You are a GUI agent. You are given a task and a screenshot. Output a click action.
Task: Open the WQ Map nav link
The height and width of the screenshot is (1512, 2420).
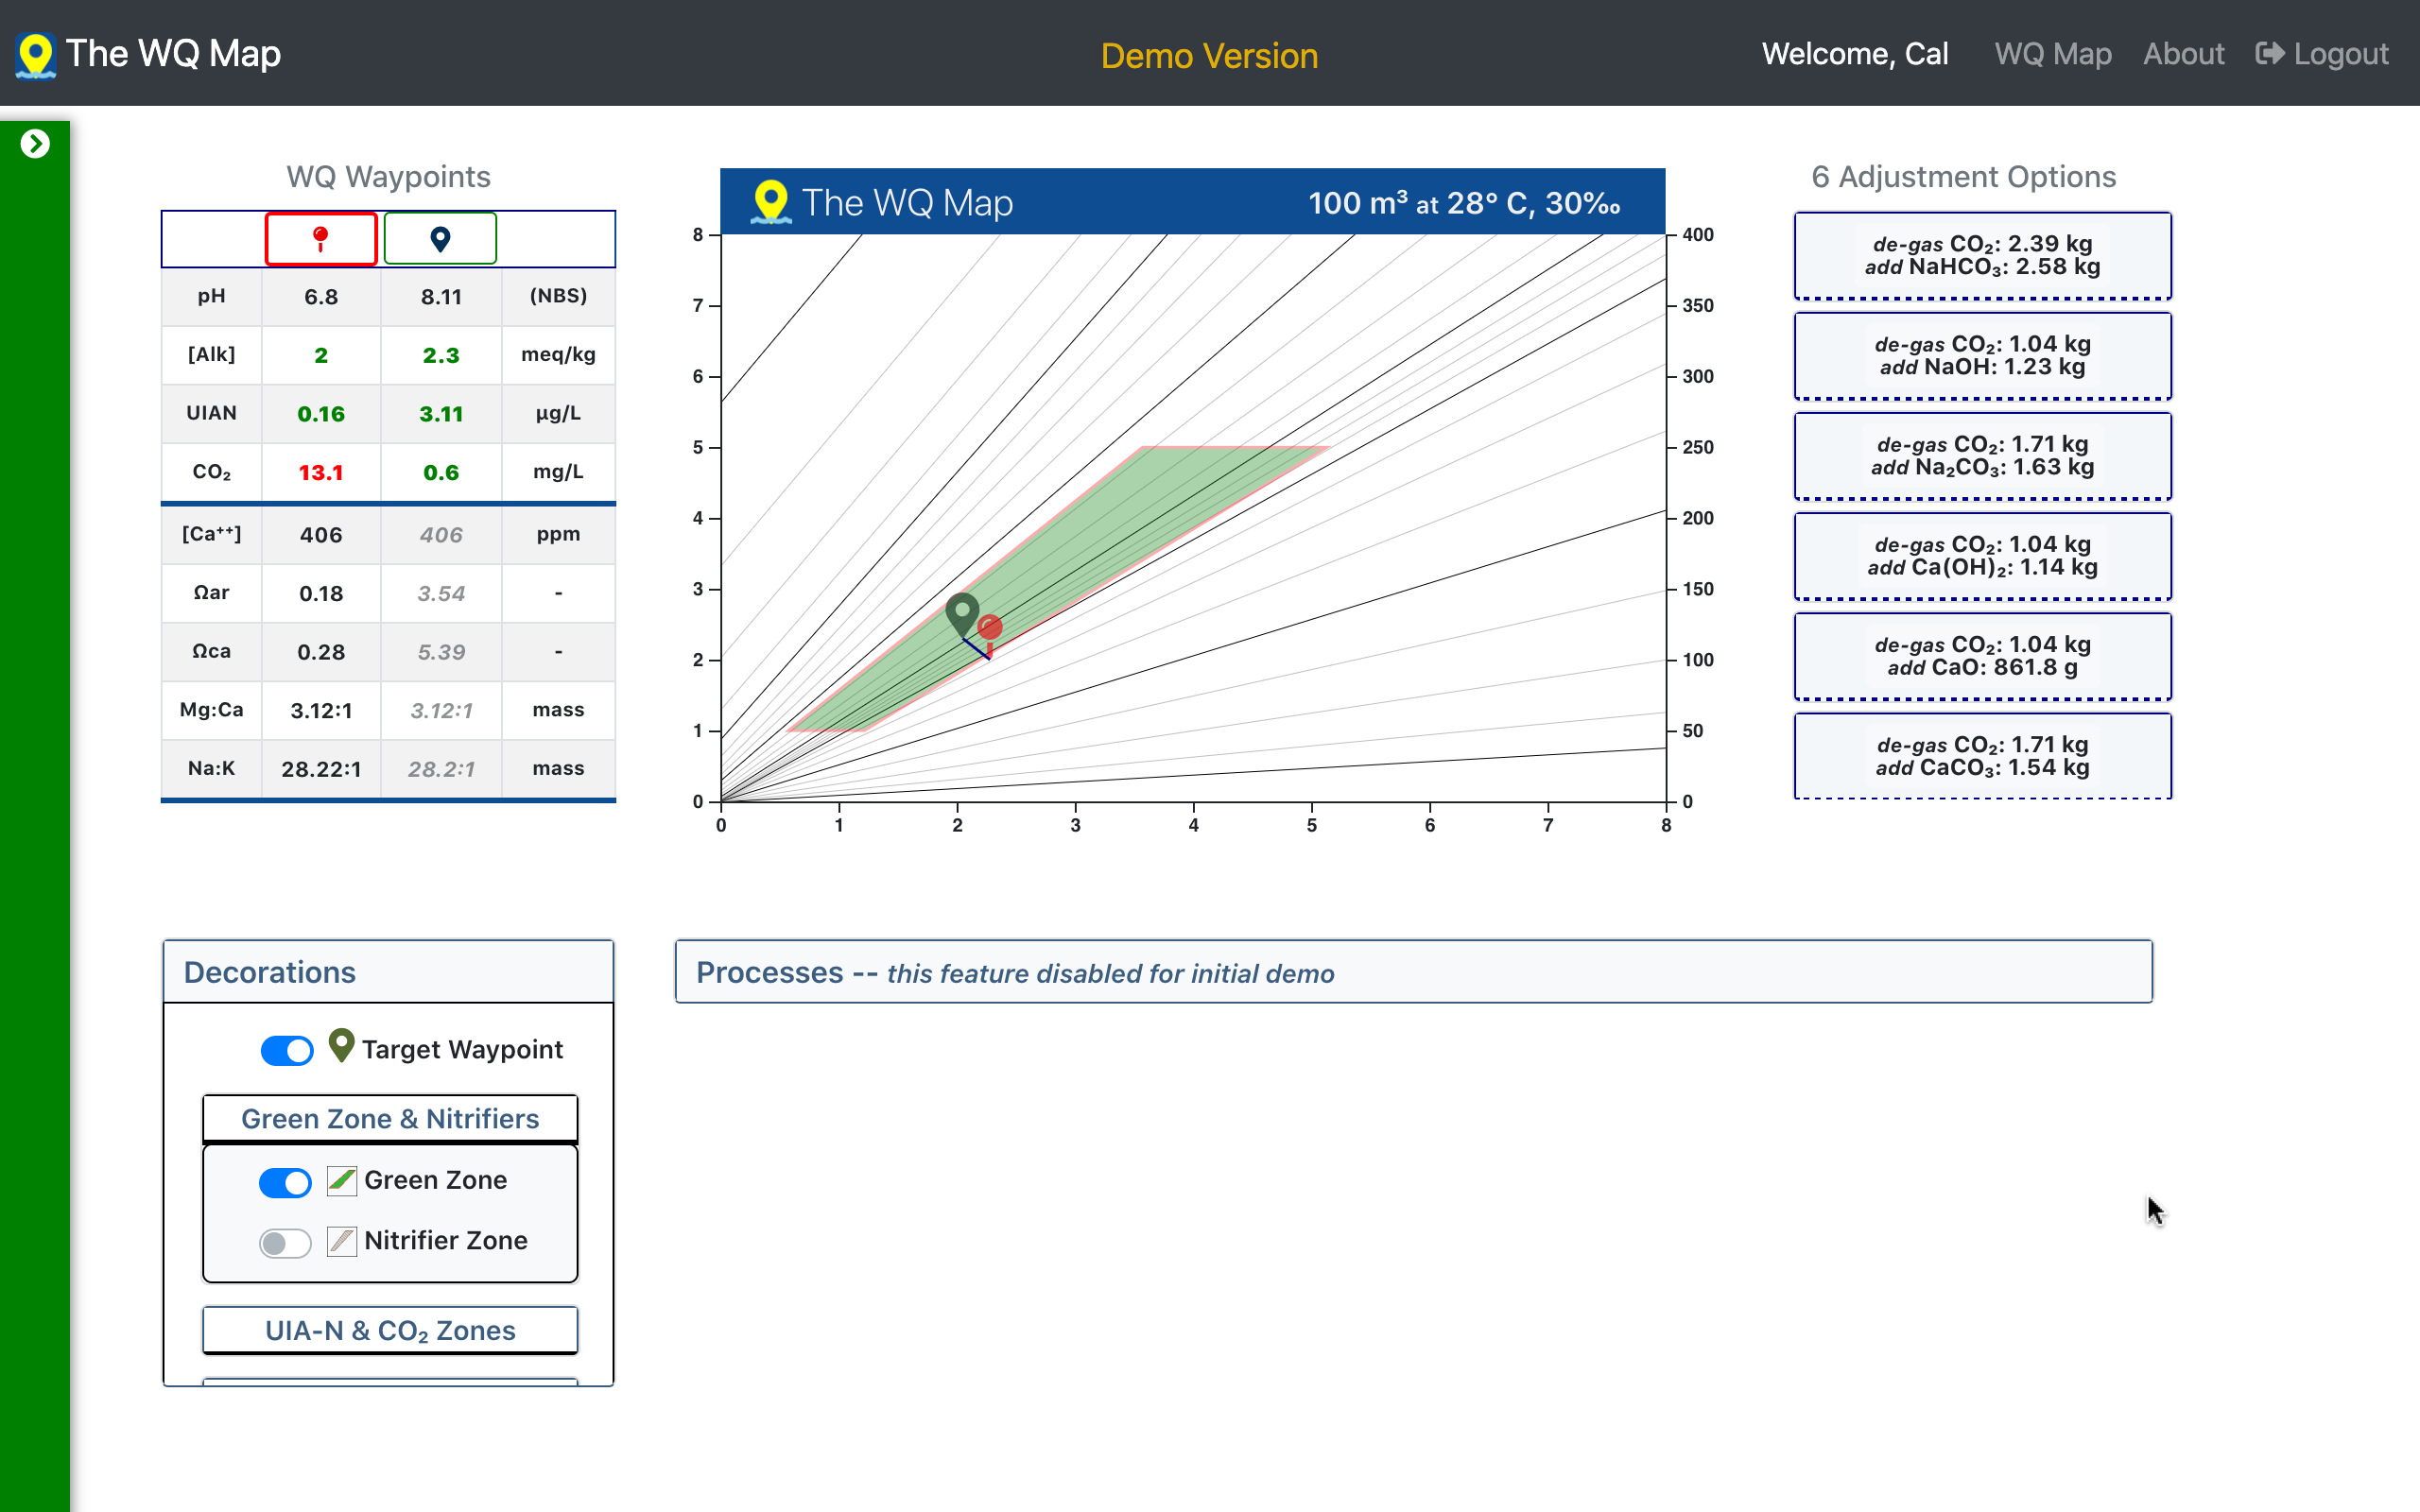2052,54
